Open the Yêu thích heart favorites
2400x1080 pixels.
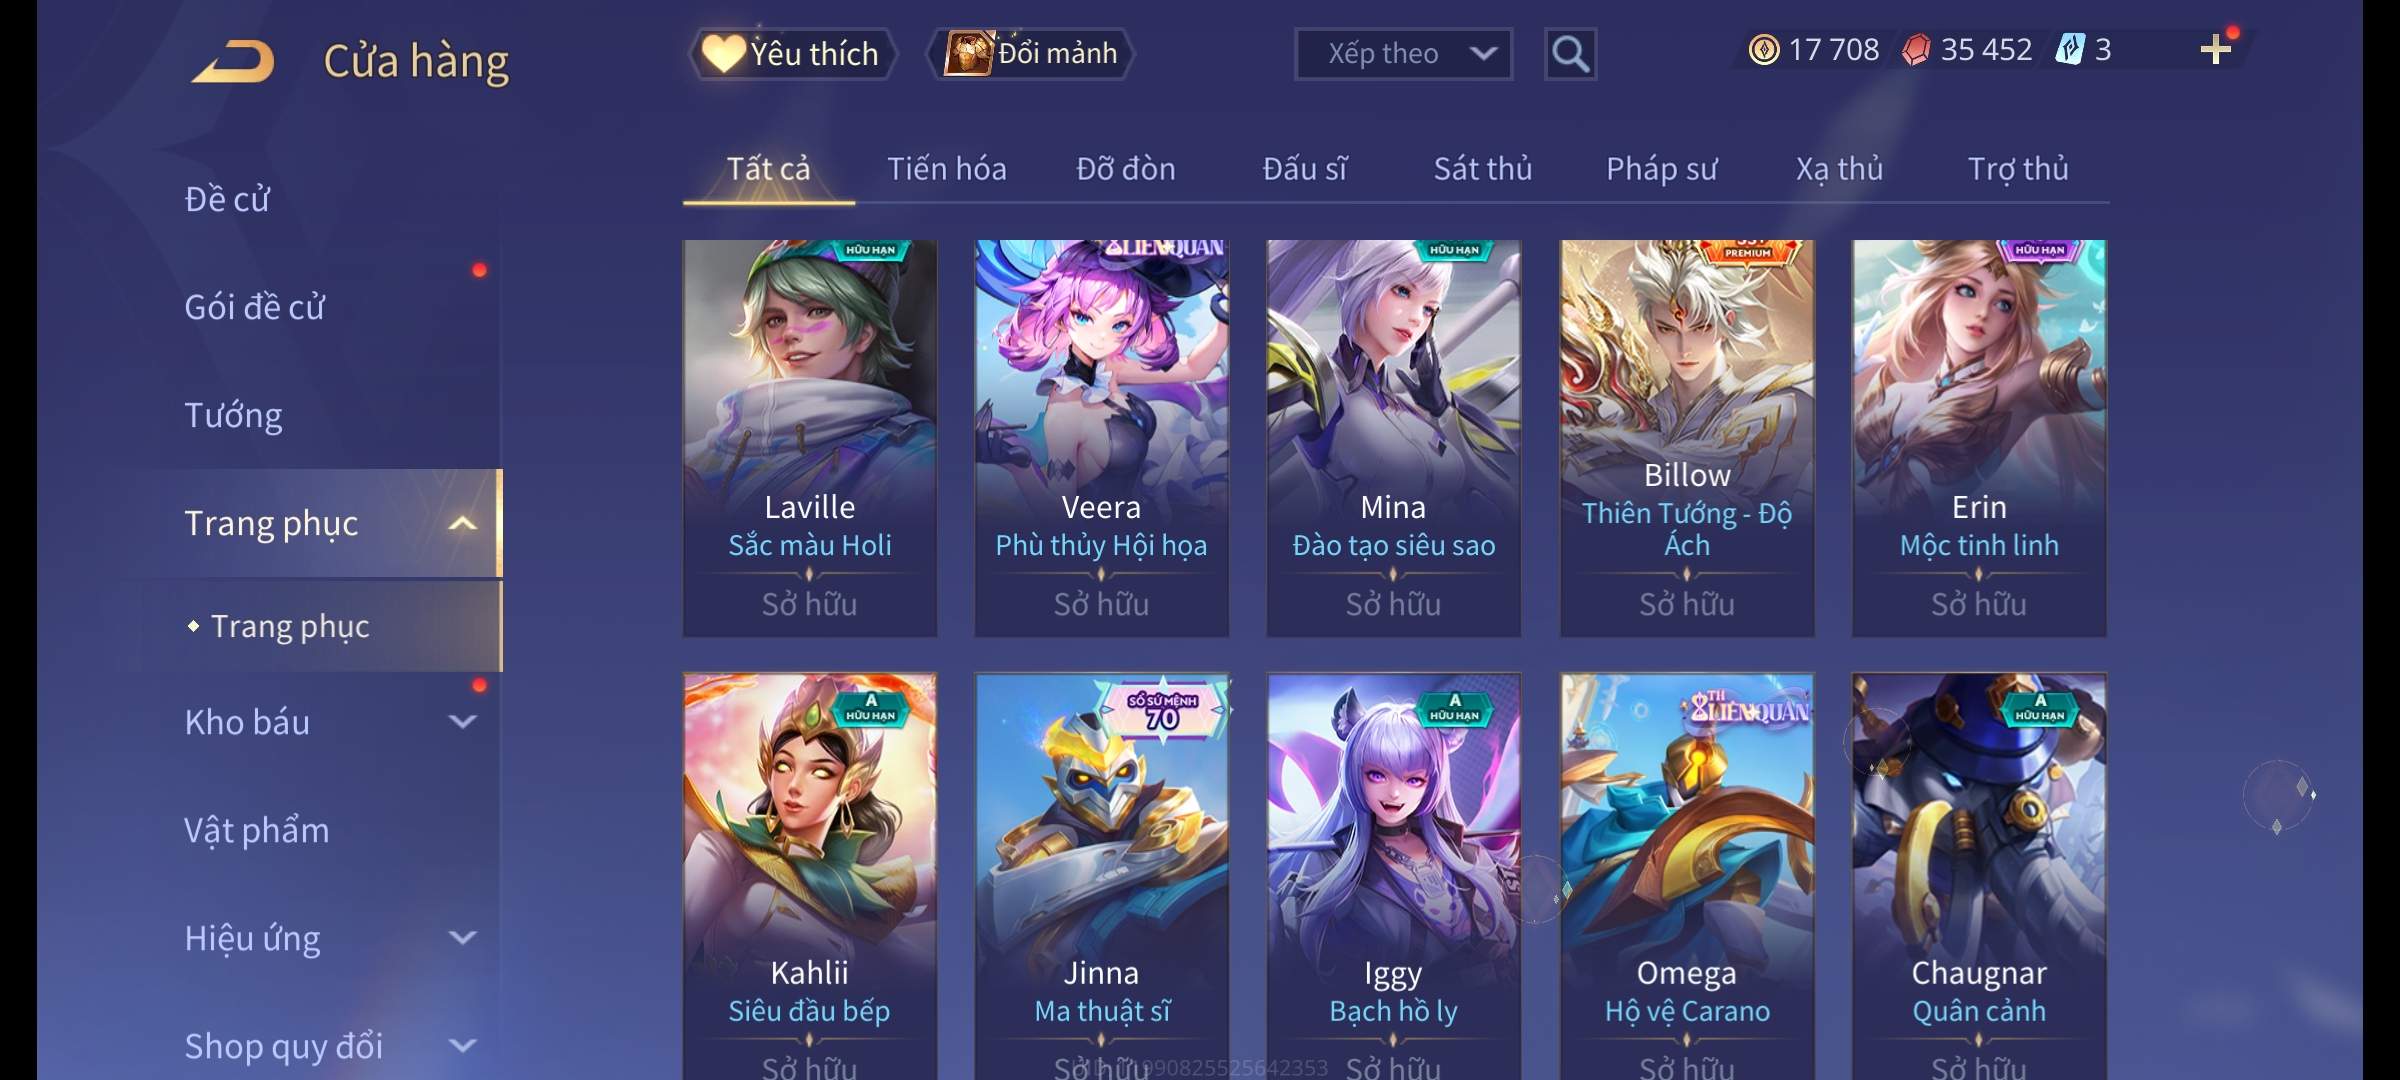tap(722, 54)
